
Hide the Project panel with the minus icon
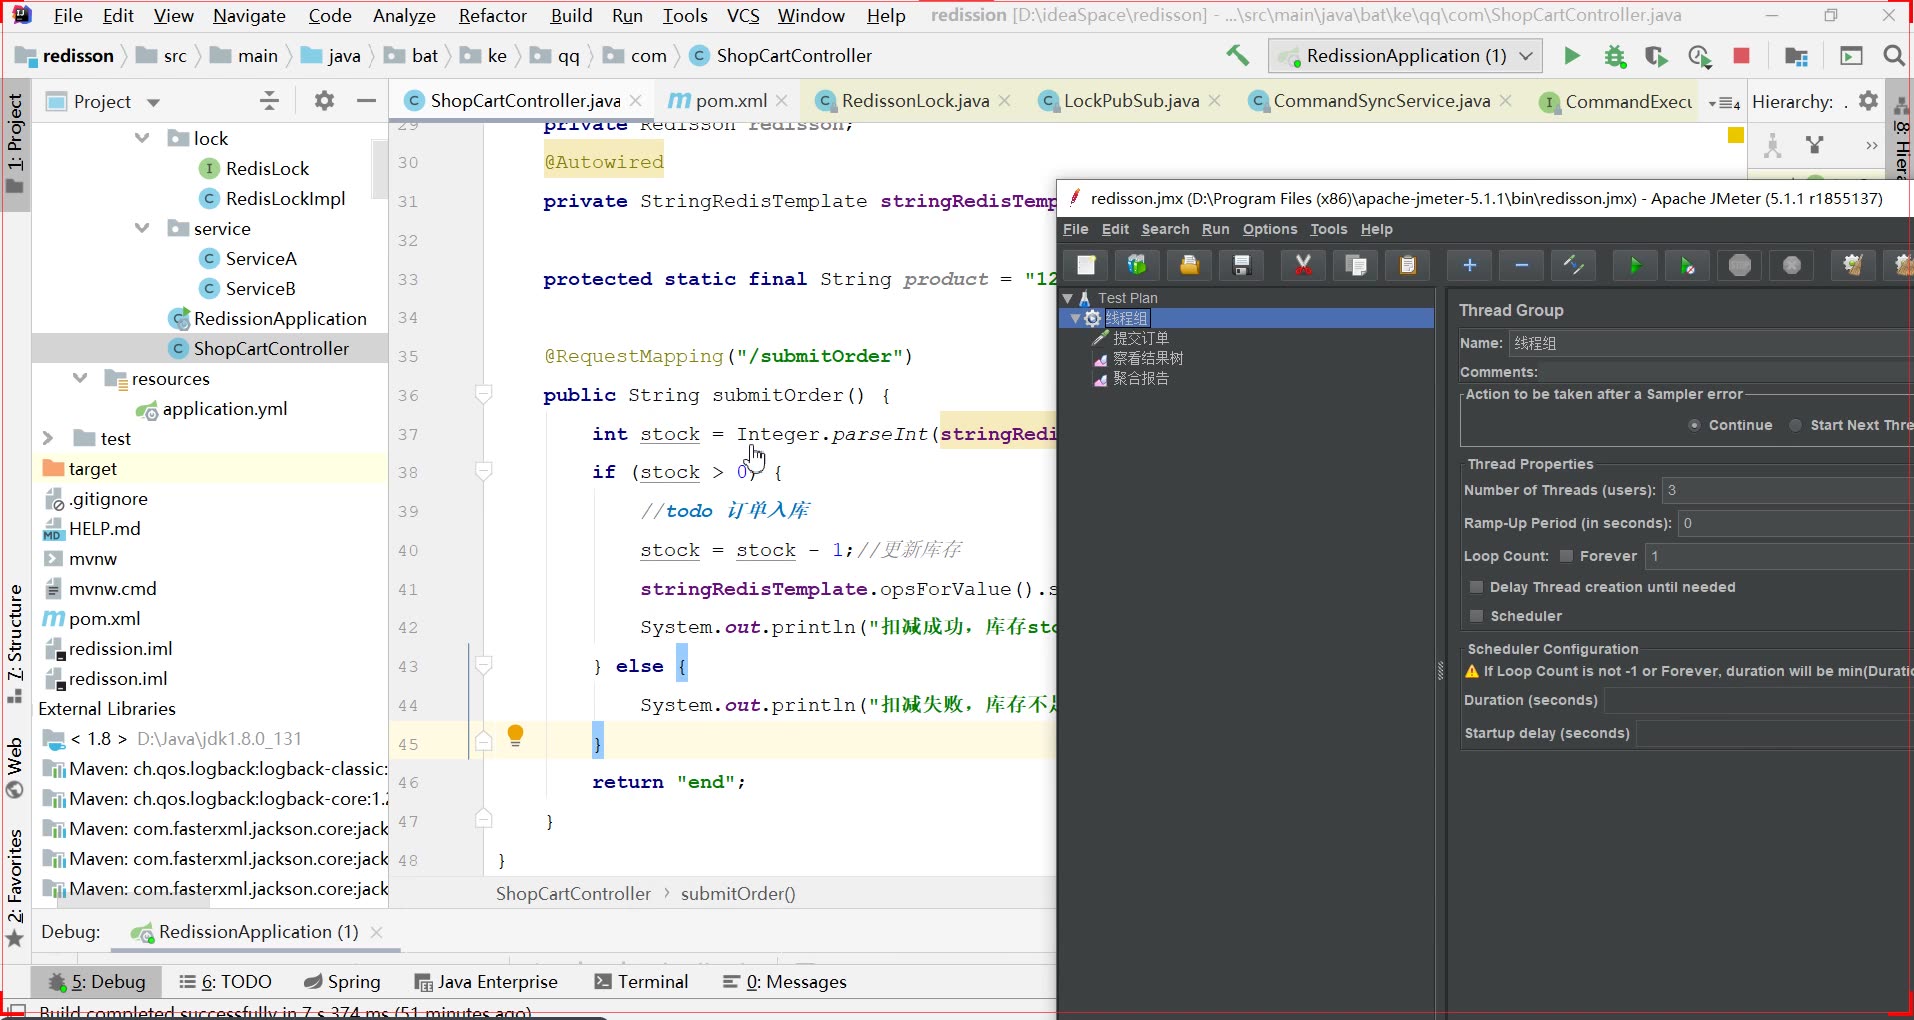(x=366, y=101)
